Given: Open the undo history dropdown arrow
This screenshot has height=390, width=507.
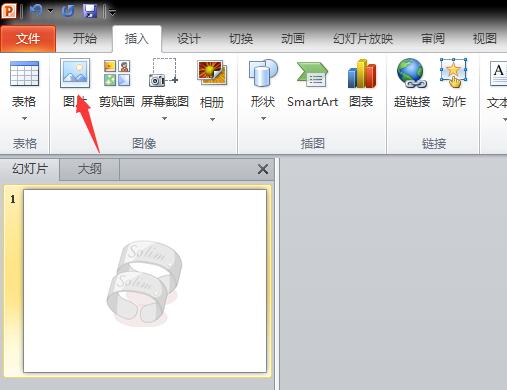Looking at the screenshot, I should click(x=50, y=11).
